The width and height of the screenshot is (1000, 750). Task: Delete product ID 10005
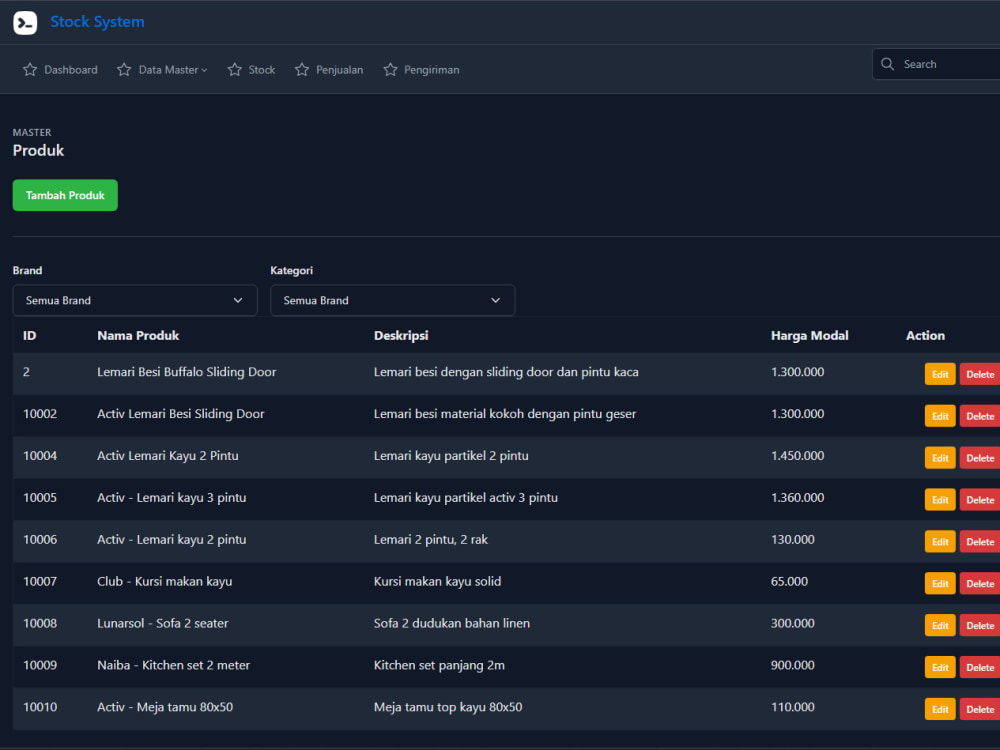pos(980,500)
